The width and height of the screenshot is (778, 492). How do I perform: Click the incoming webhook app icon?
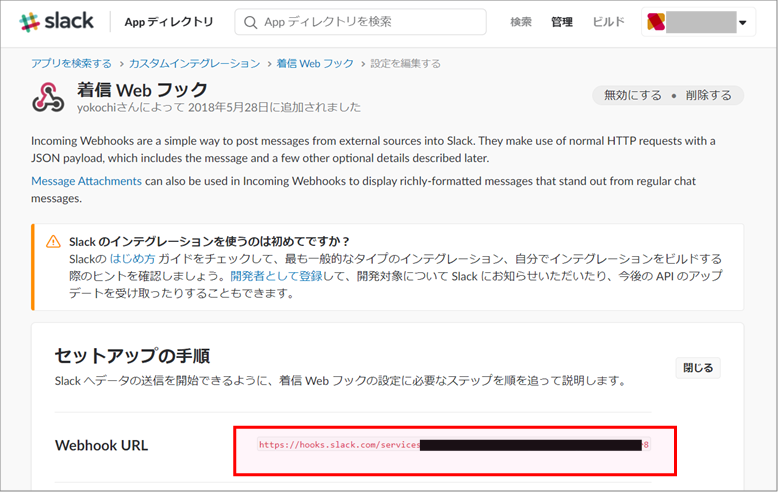pos(48,97)
